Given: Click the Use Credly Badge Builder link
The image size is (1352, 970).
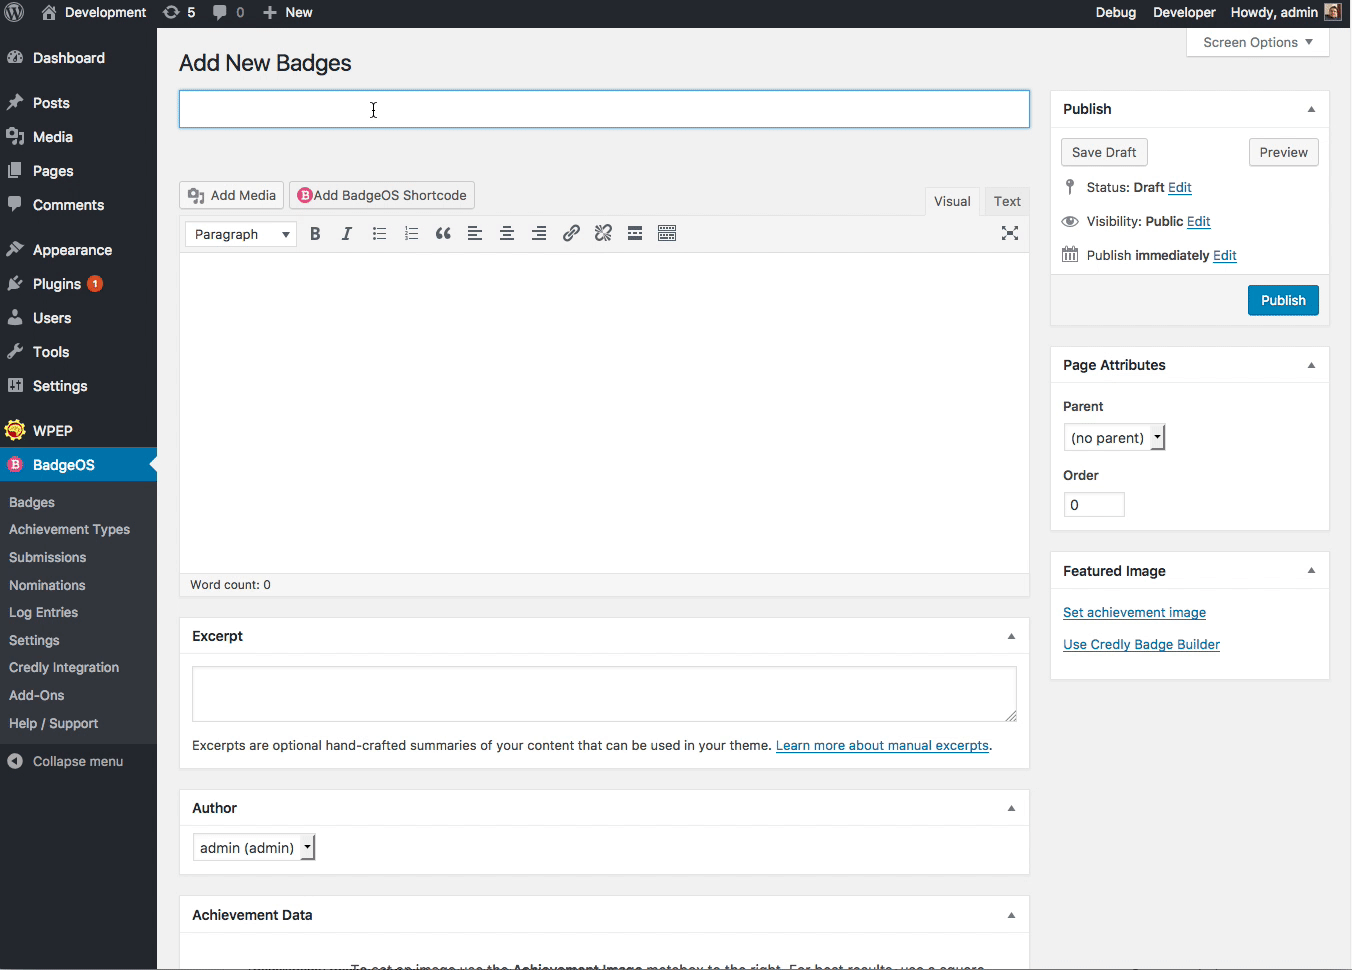Looking at the screenshot, I should (1141, 645).
